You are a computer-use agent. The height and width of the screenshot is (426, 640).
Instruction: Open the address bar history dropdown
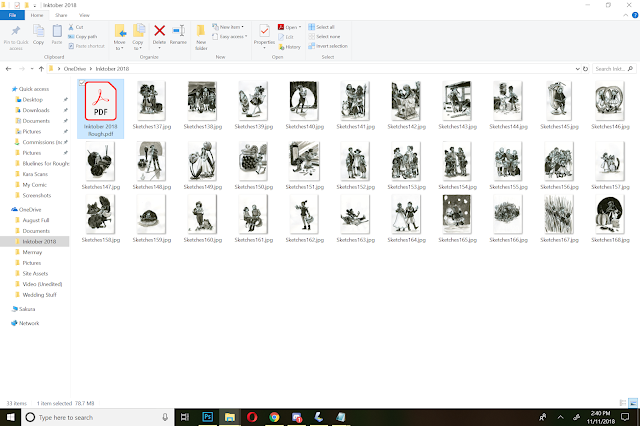pos(578,69)
